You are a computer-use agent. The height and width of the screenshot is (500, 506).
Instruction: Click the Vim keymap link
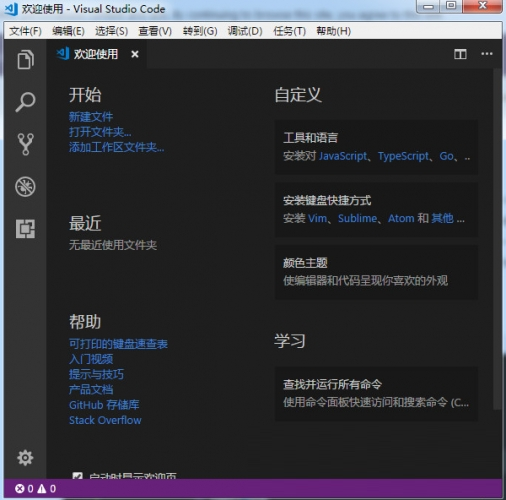coord(317,218)
